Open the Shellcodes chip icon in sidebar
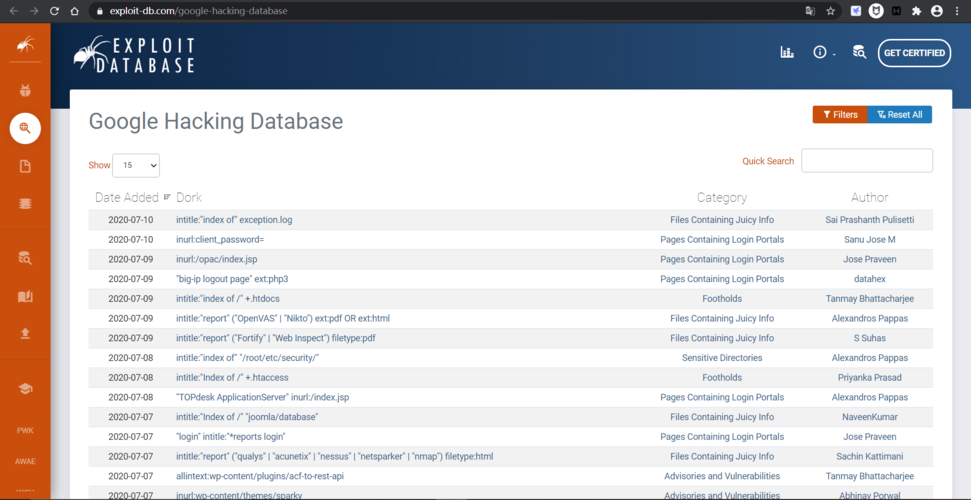The height and width of the screenshot is (500, 971). click(25, 203)
